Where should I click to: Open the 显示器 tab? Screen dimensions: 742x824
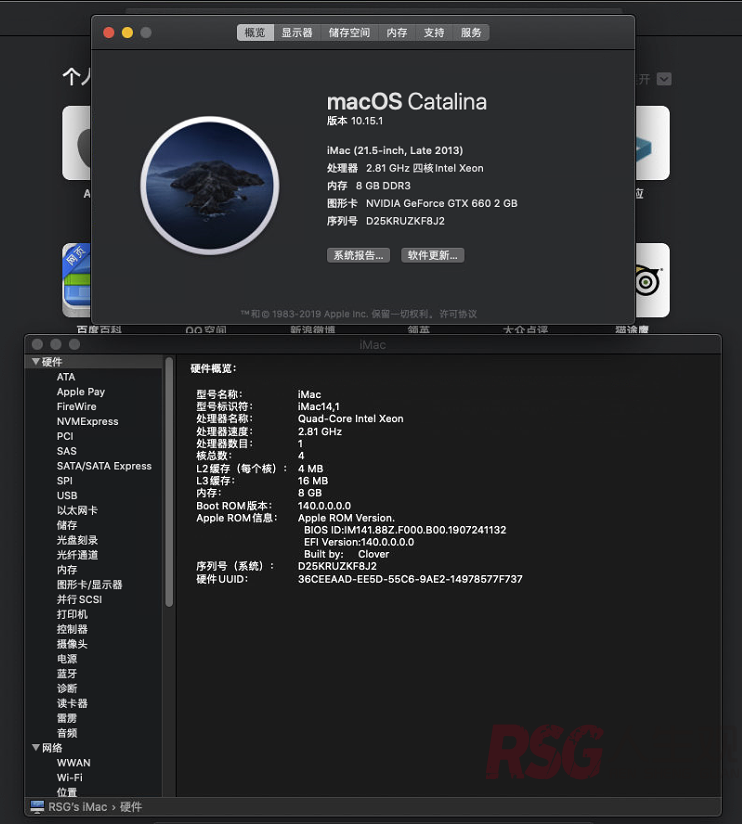click(x=297, y=33)
